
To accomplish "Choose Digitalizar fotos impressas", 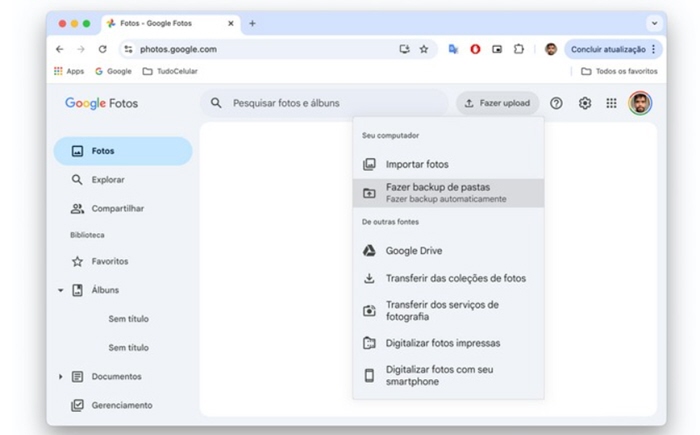I will [448, 343].
